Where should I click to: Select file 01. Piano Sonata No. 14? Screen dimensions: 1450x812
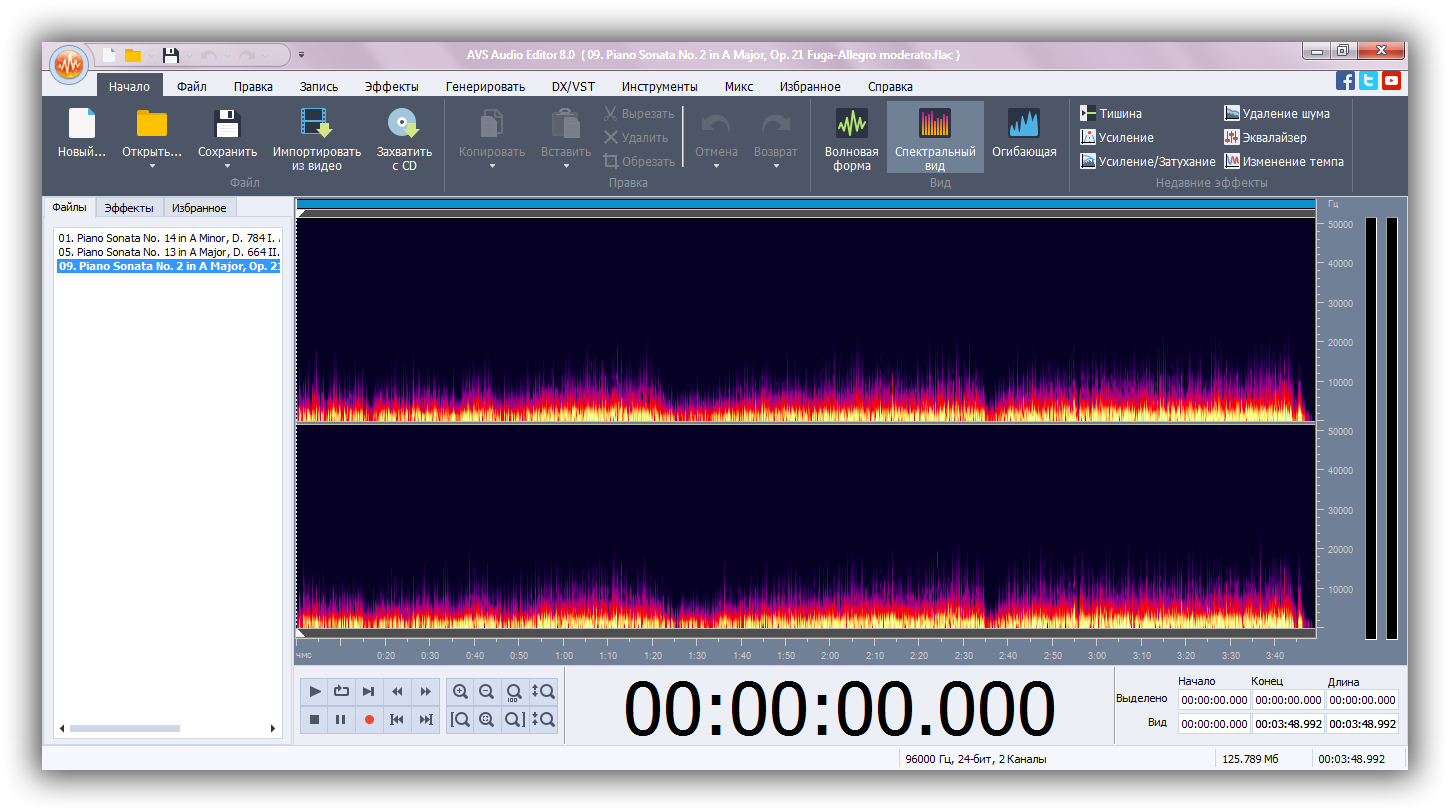(169, 238)
